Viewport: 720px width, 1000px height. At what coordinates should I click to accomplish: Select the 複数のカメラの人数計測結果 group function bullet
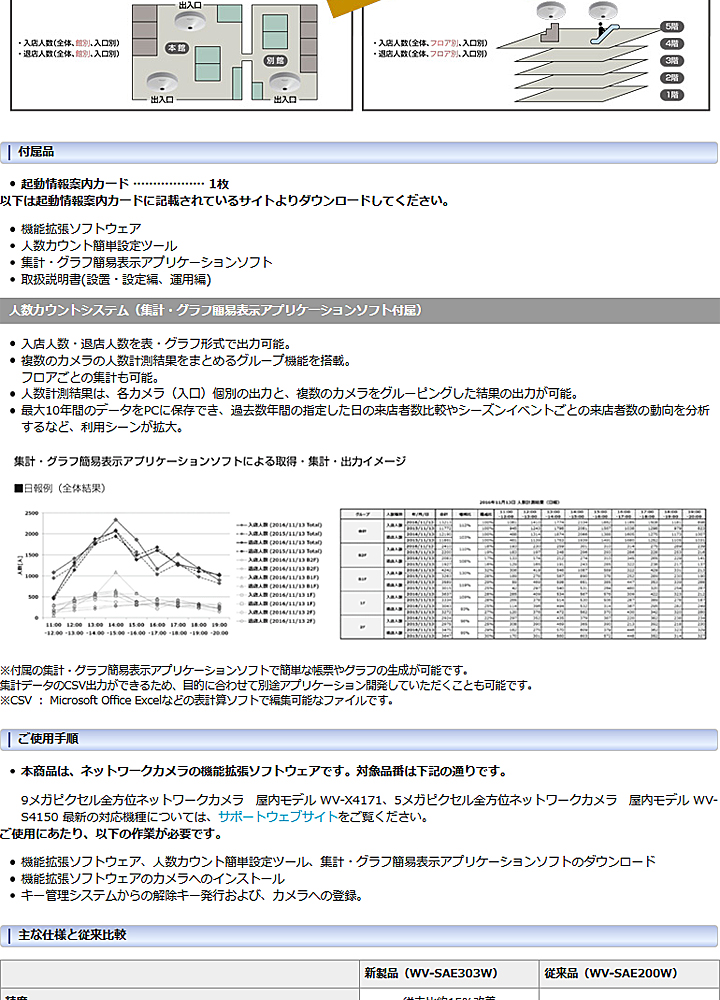tap(186, 369)
